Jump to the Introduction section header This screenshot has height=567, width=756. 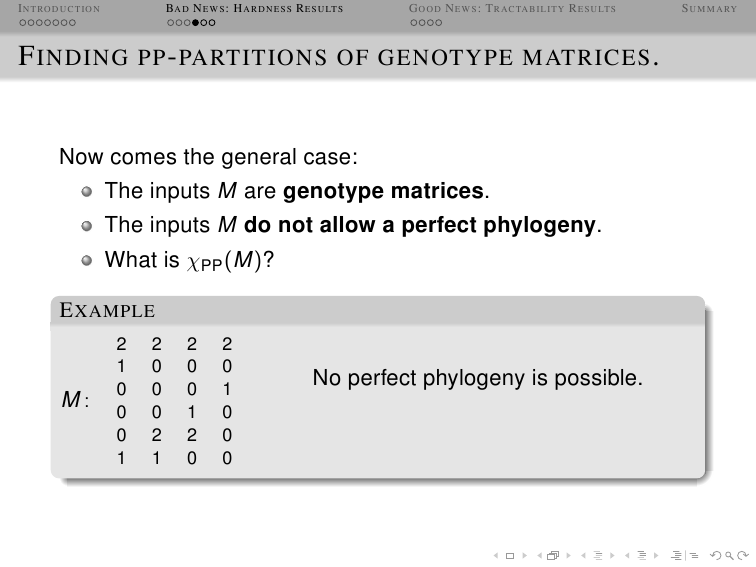[59, 9]
